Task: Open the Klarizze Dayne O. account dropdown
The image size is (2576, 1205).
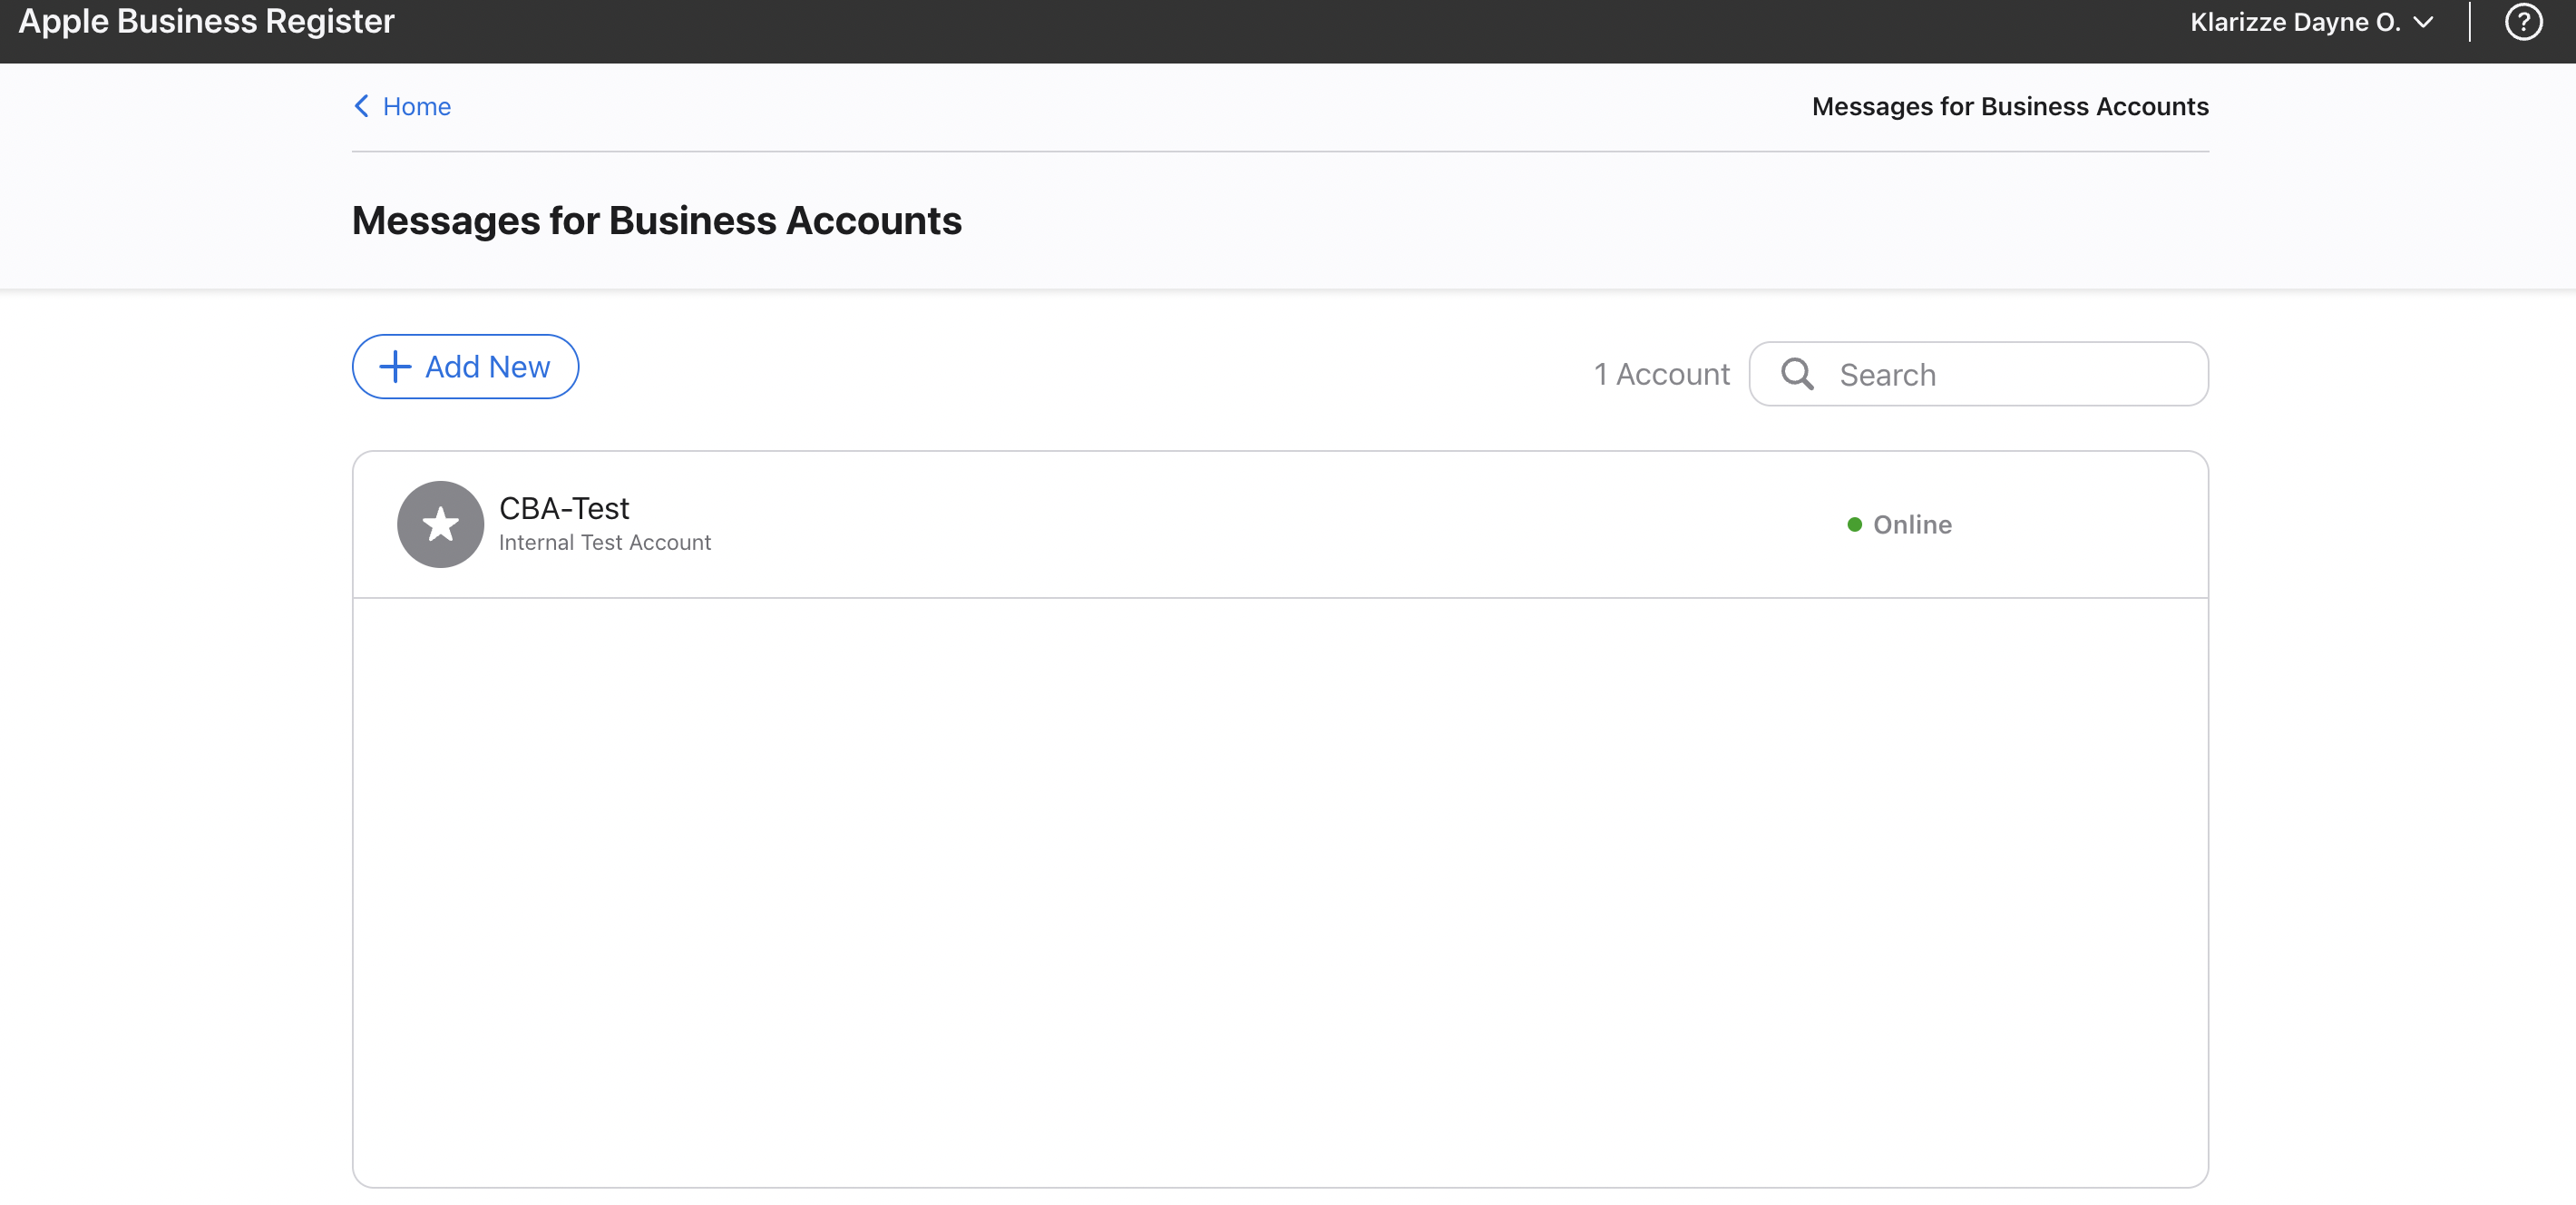Action: (2311, 22)
